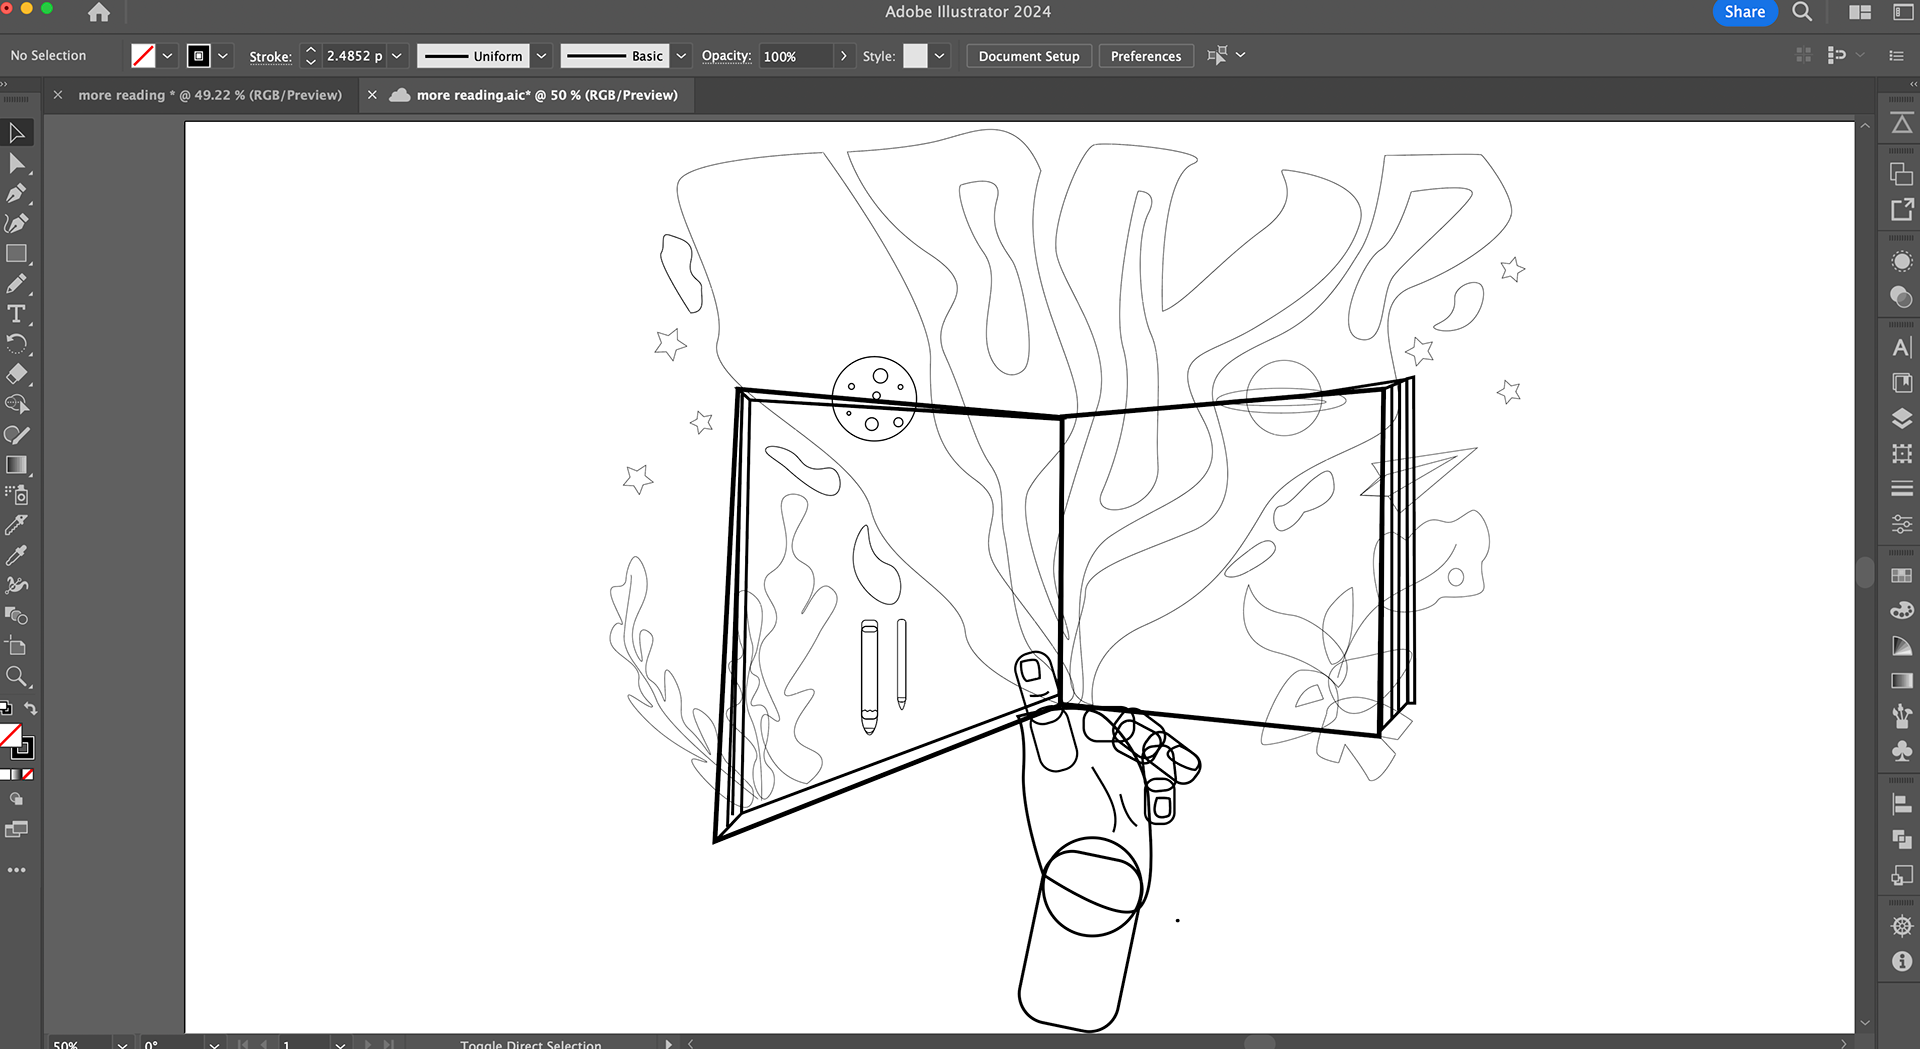This screenshot has width=1920, height=1049.
Task: Switch to the more reading.aic tab
Action: (x=547, y=95)
